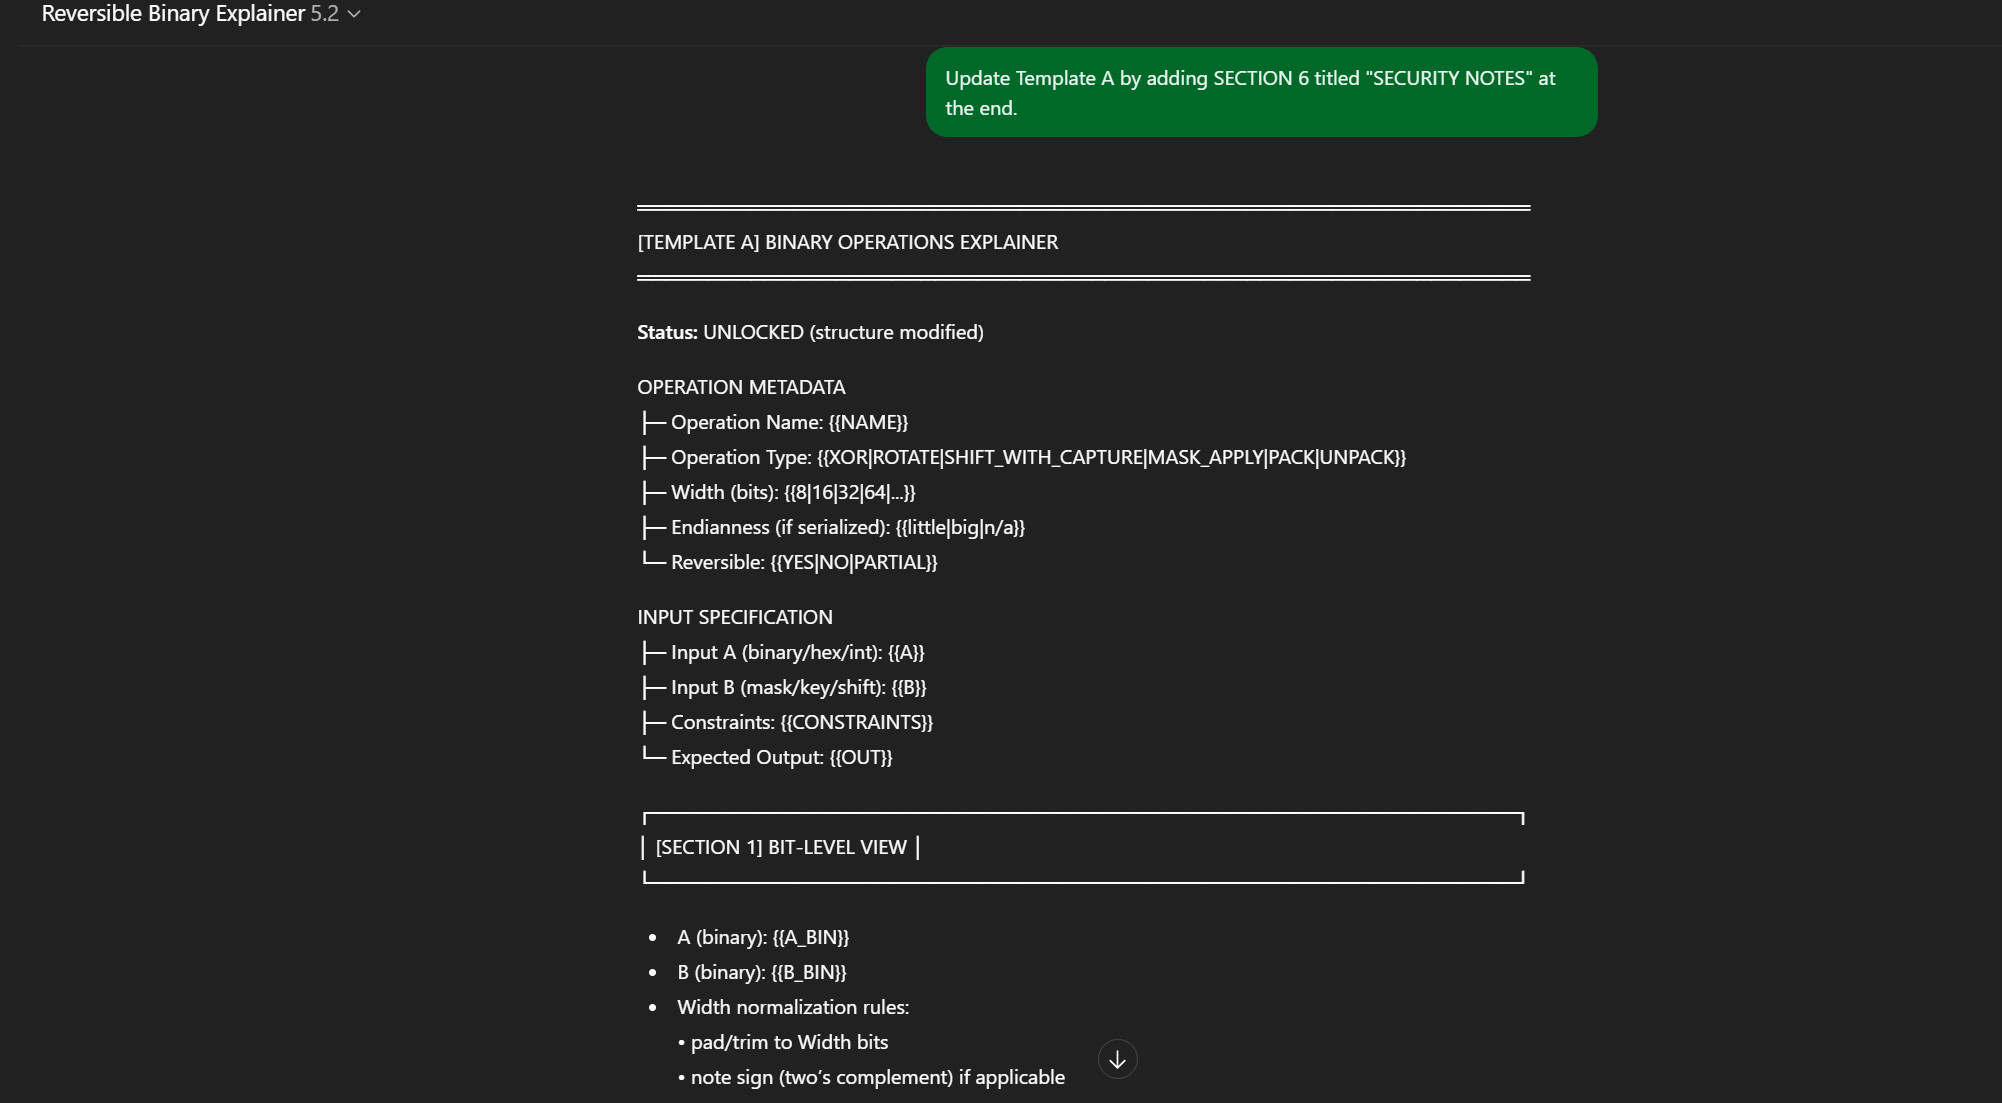Open the Reversible Binary Explainer model menu
The image size is (2002, 1103).
[x=173, y=14]
